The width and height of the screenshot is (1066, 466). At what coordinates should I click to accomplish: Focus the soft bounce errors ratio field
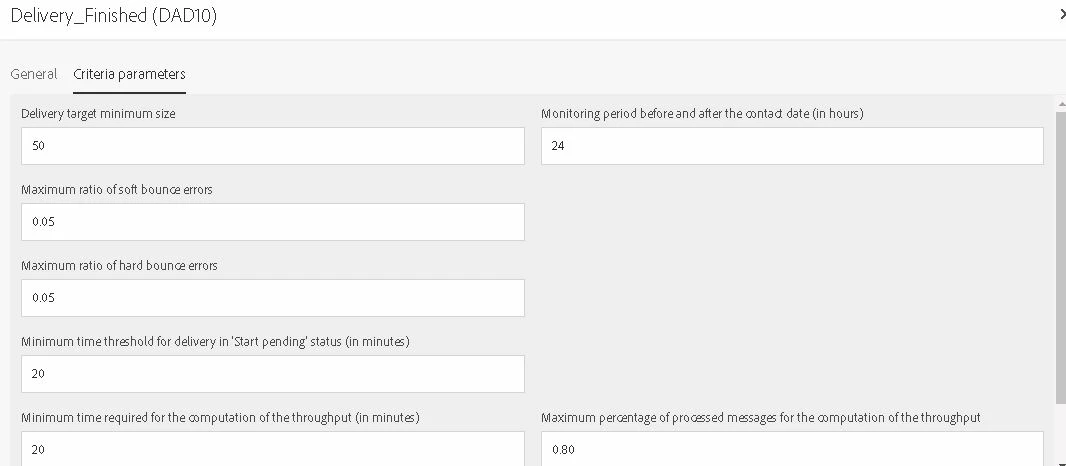[272, 222]
